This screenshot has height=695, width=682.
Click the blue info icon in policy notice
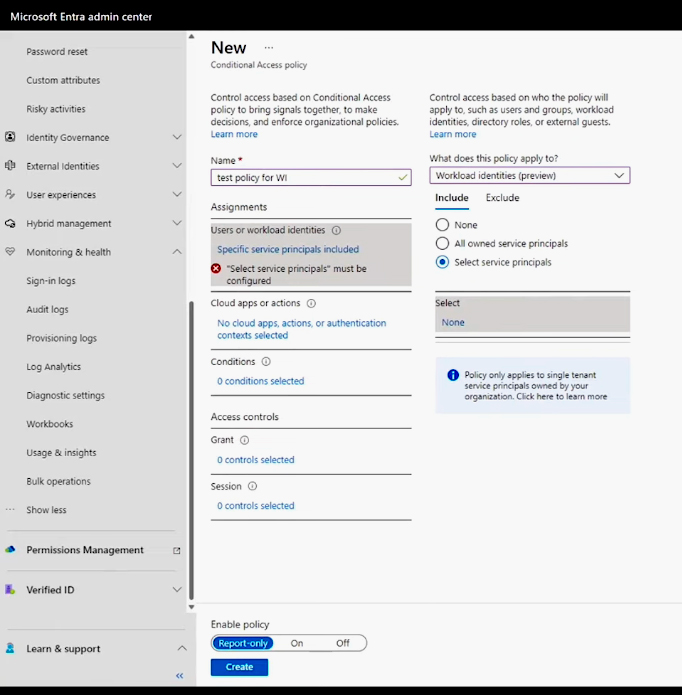pyautogui.click(x=453, y=375)
